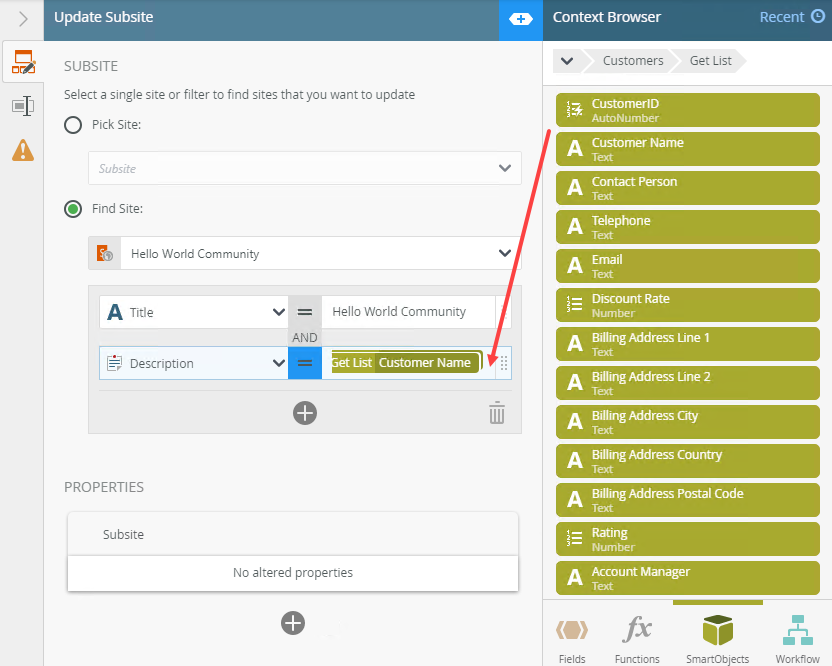Open the Subsite dropdown

pyautogui.click(x=304, y=168)
